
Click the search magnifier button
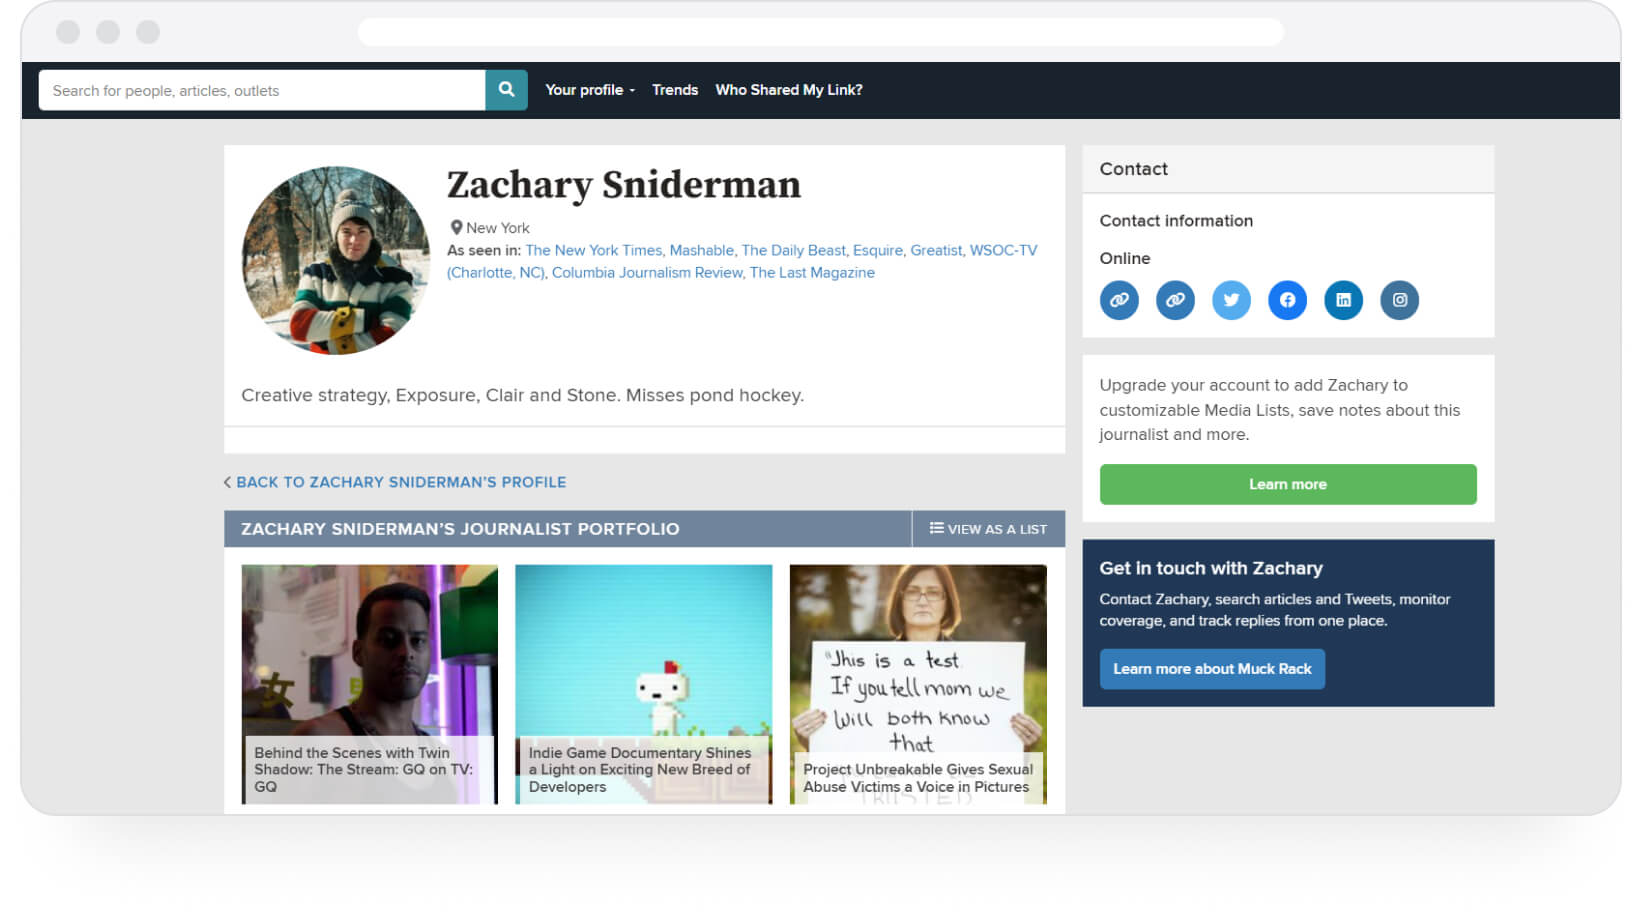point(506,90)
